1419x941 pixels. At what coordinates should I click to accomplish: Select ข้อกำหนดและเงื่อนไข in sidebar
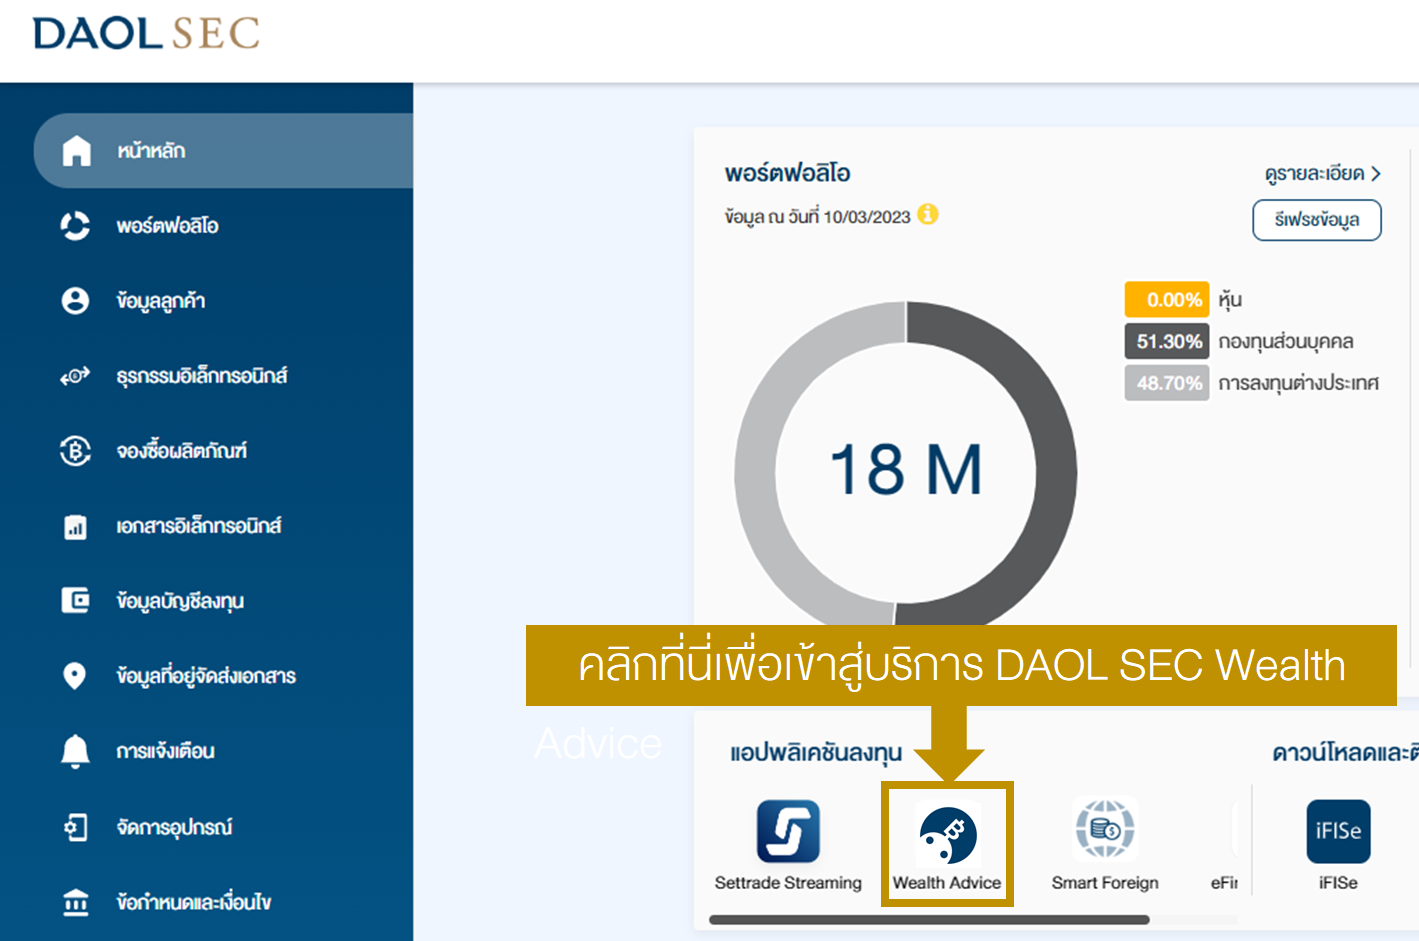pyautogui.click(x=193, y=902)
